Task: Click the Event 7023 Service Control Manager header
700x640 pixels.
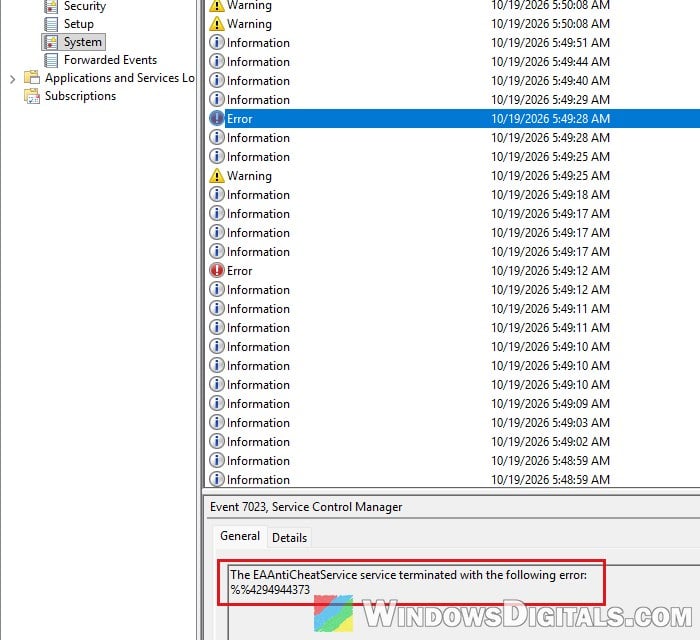Action: 306,507
